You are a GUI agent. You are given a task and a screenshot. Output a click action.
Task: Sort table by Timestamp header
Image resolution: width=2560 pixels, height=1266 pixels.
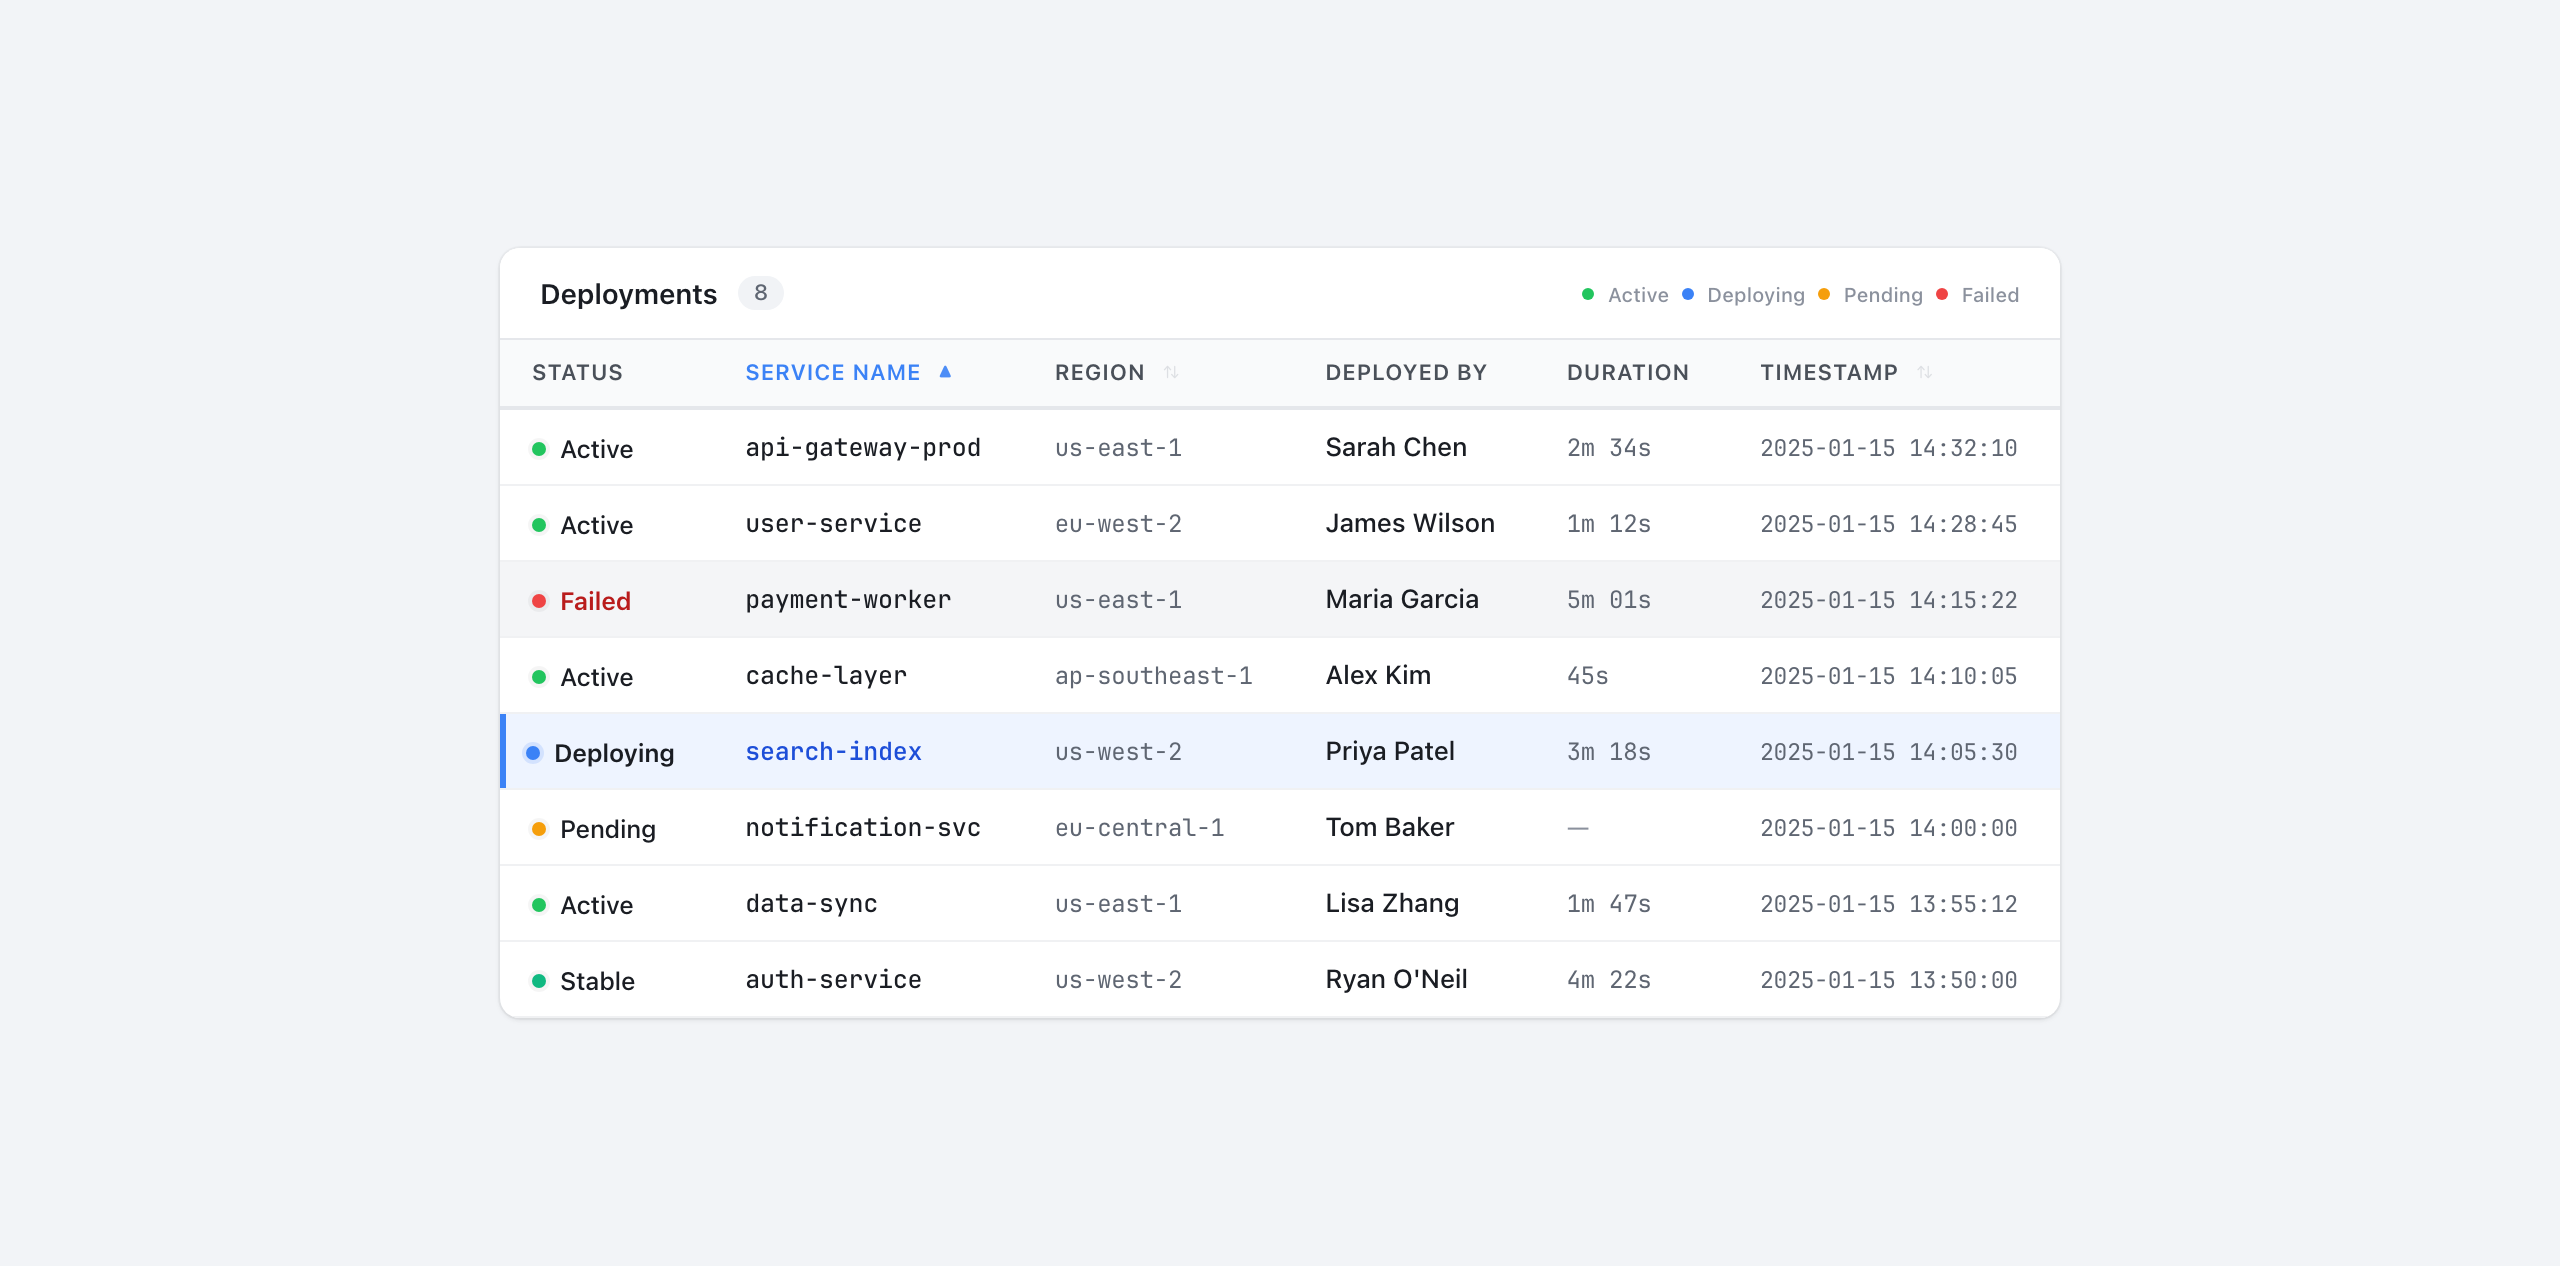pyautogui.click(x=1829, y=373)
